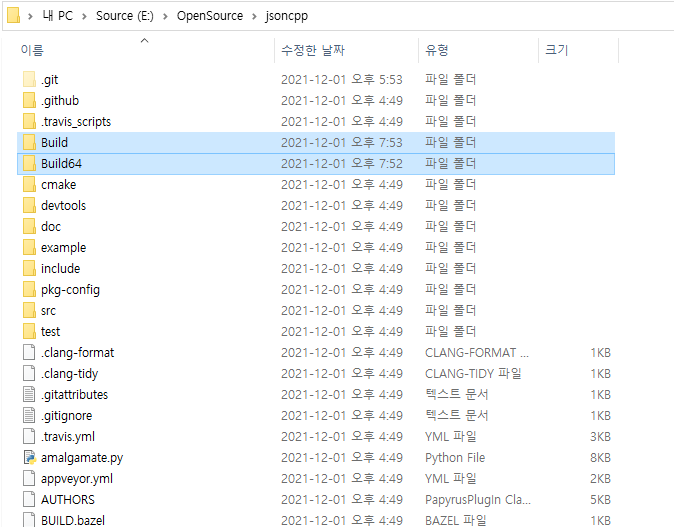Select the .travis_scripts folder name
Viewport: 674px width, 527px height.
(76, 122)
